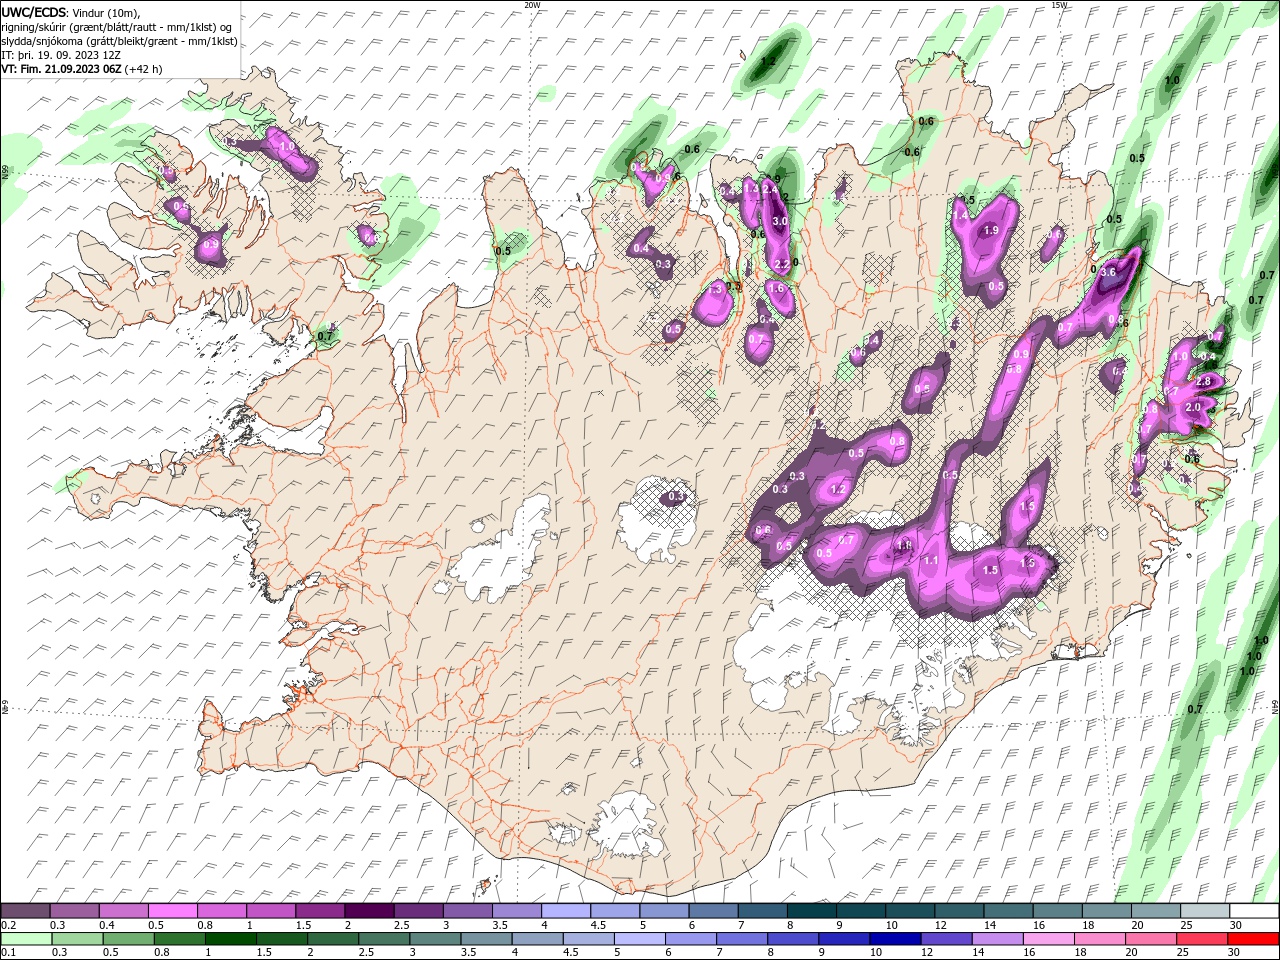This screenshot has height=960, width=1280.
Task: Click the 'rigning/skúrir' legend description line
Action: coord(117,27)
